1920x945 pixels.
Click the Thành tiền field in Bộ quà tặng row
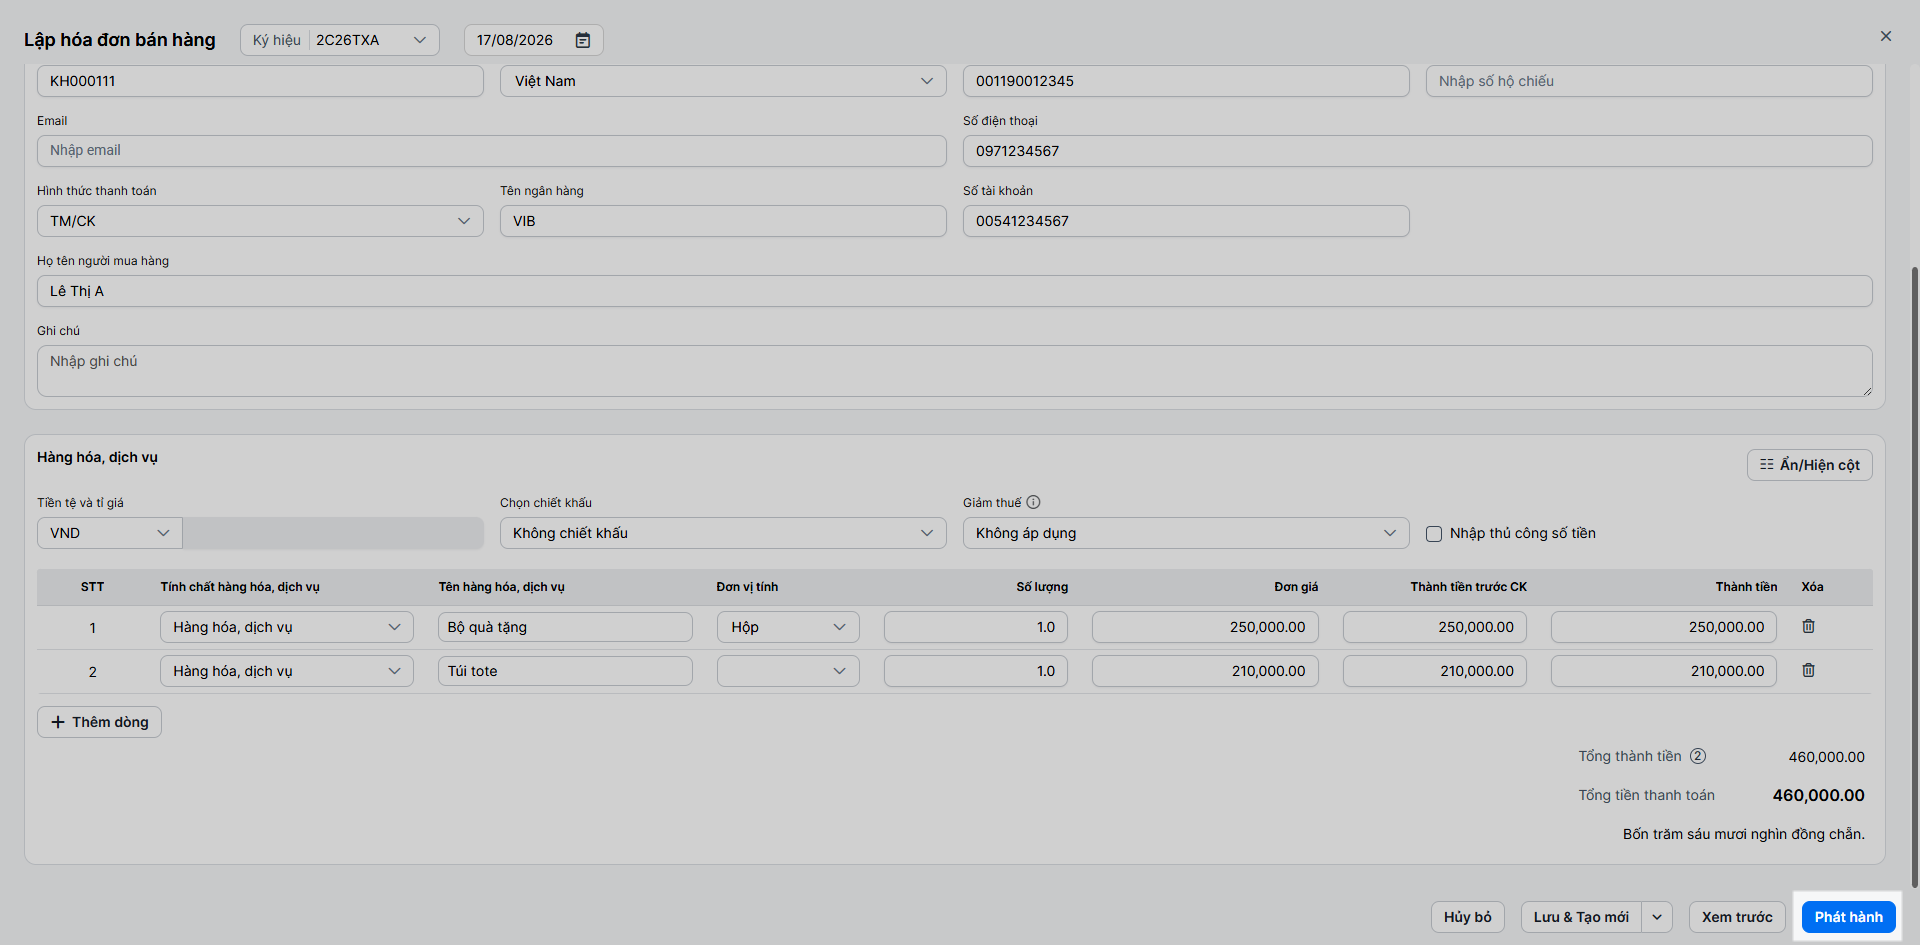1664,627
